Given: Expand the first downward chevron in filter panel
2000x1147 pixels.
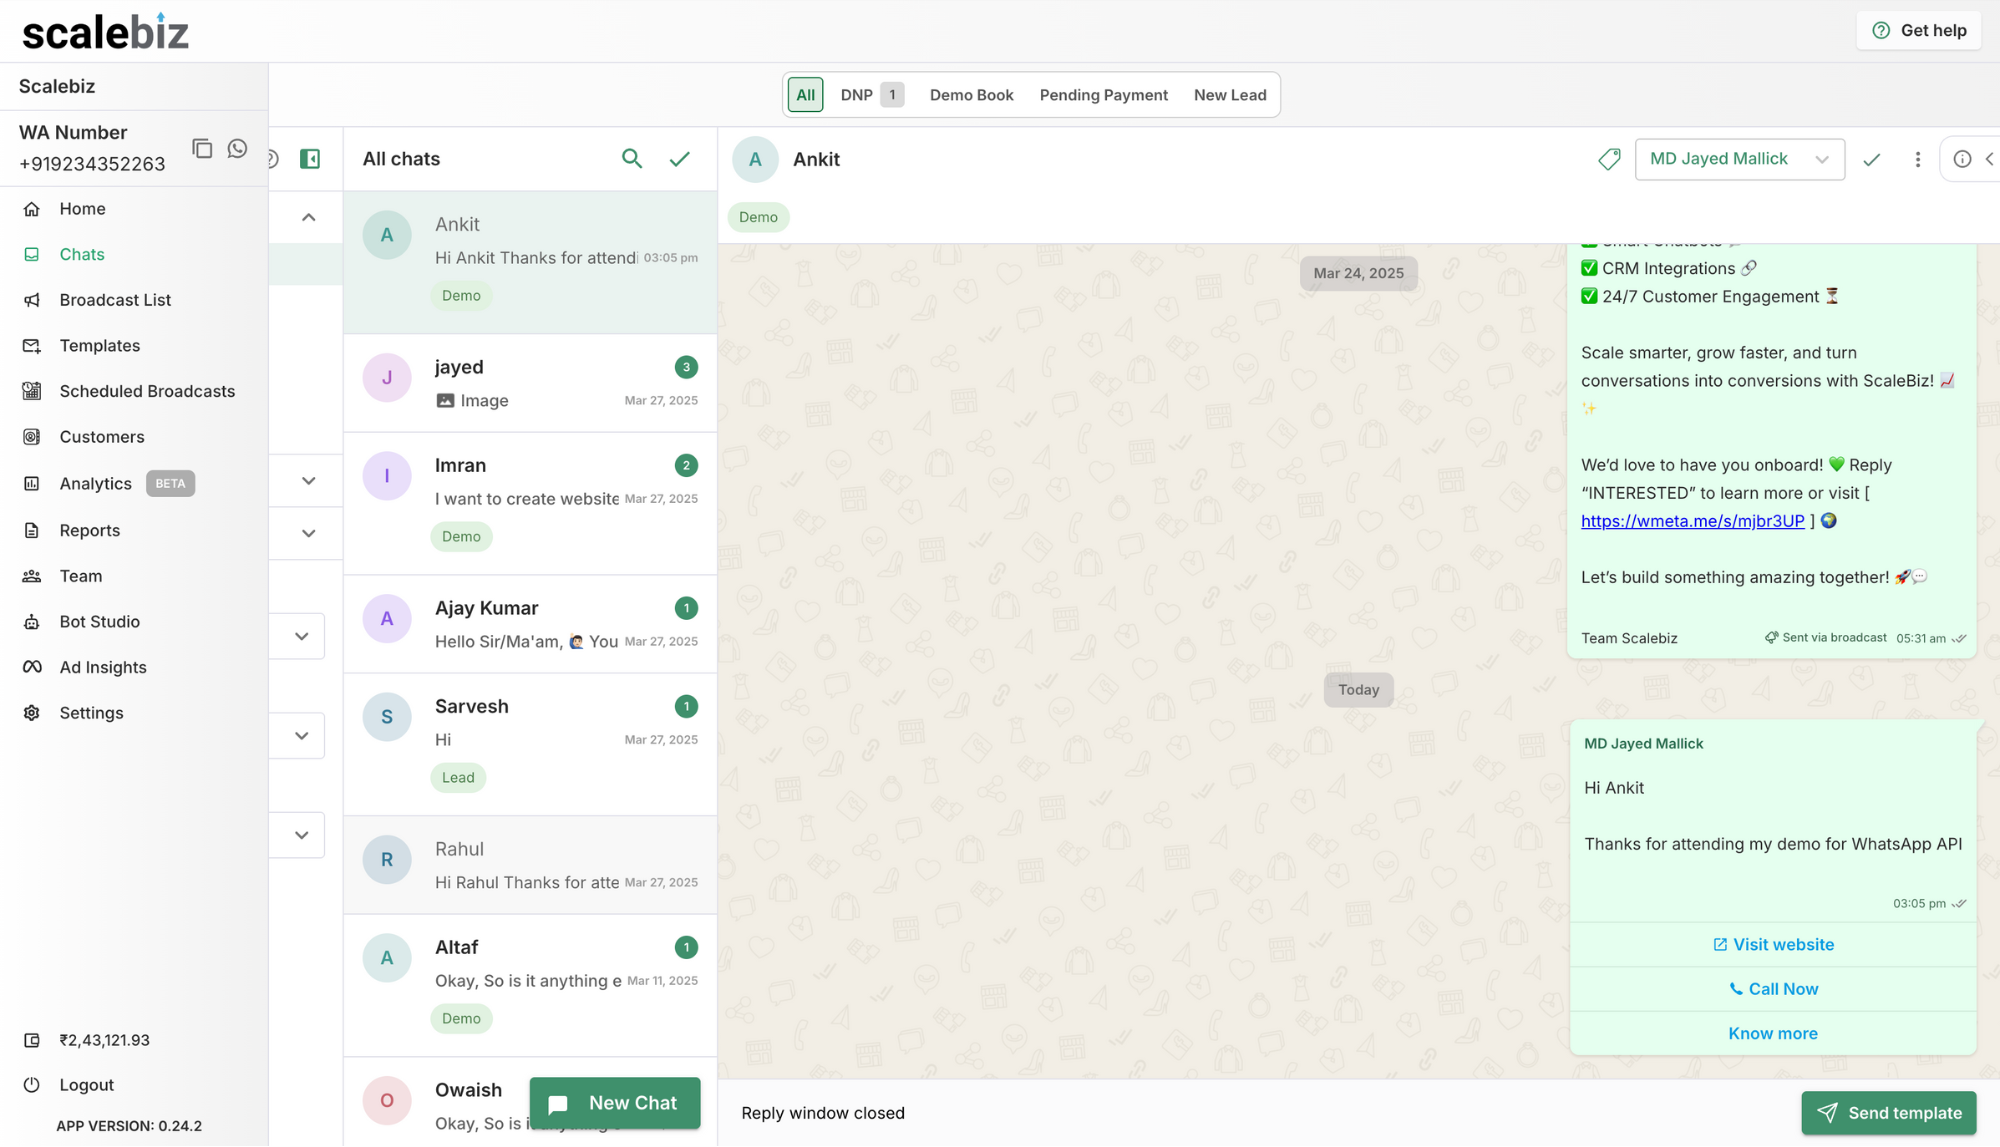Looking at the screenshot, I should click(308, 481).
